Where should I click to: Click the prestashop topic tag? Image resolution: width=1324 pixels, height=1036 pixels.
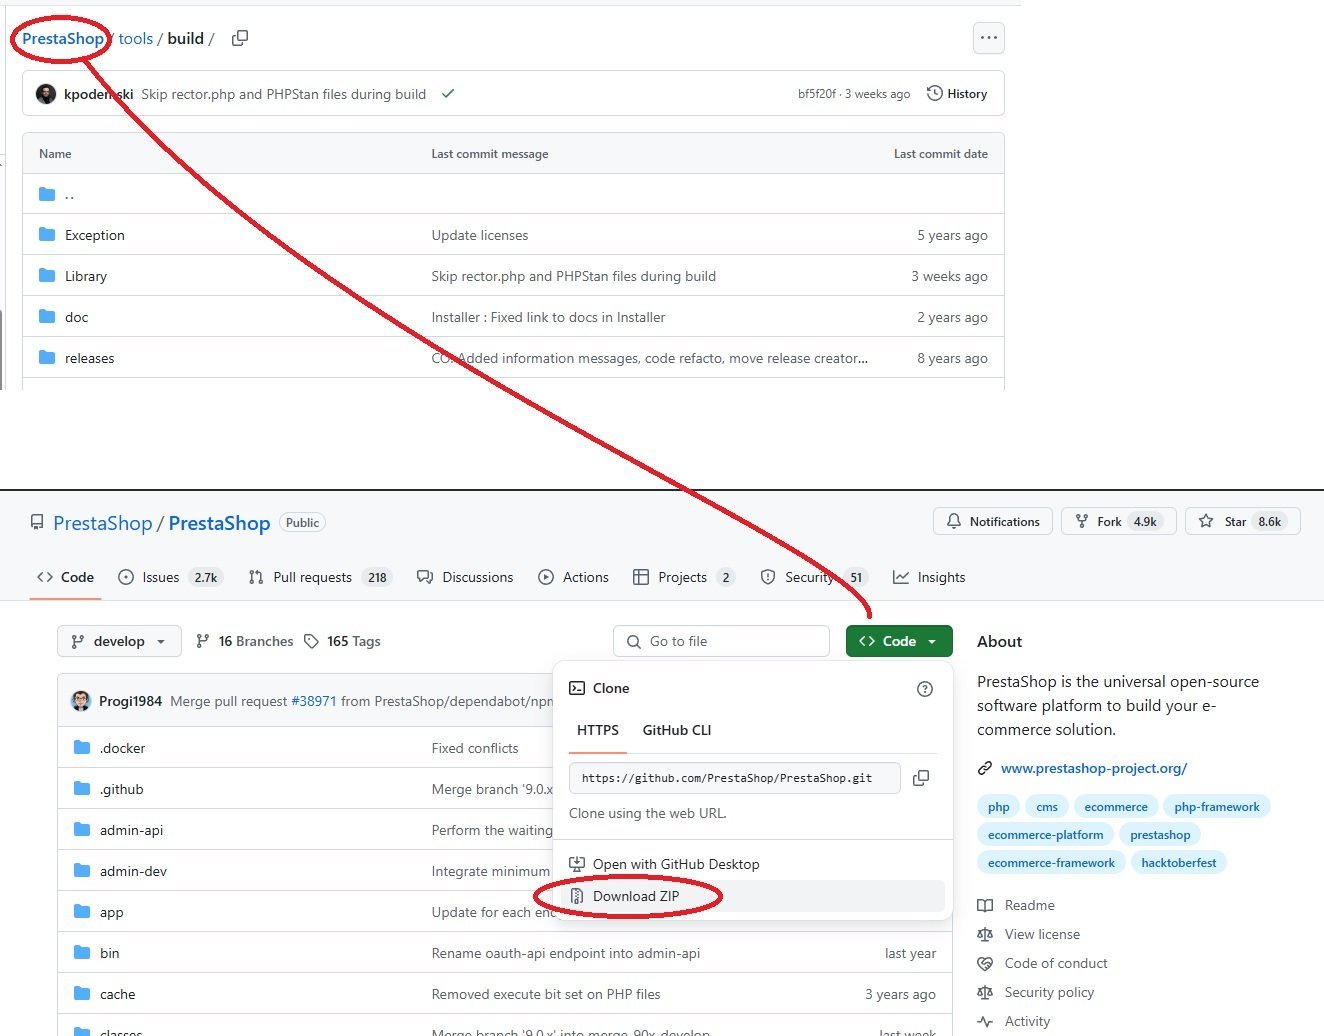[1160, 835]
